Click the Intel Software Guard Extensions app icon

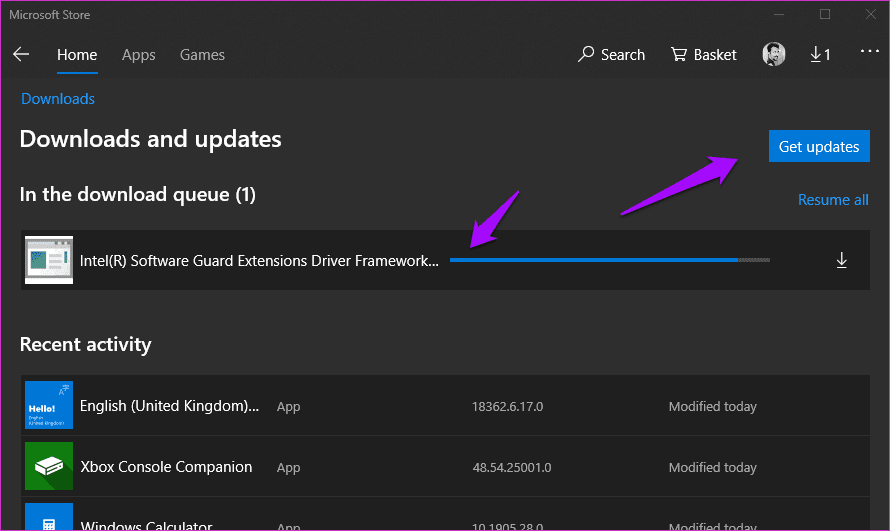click(49, 260)
